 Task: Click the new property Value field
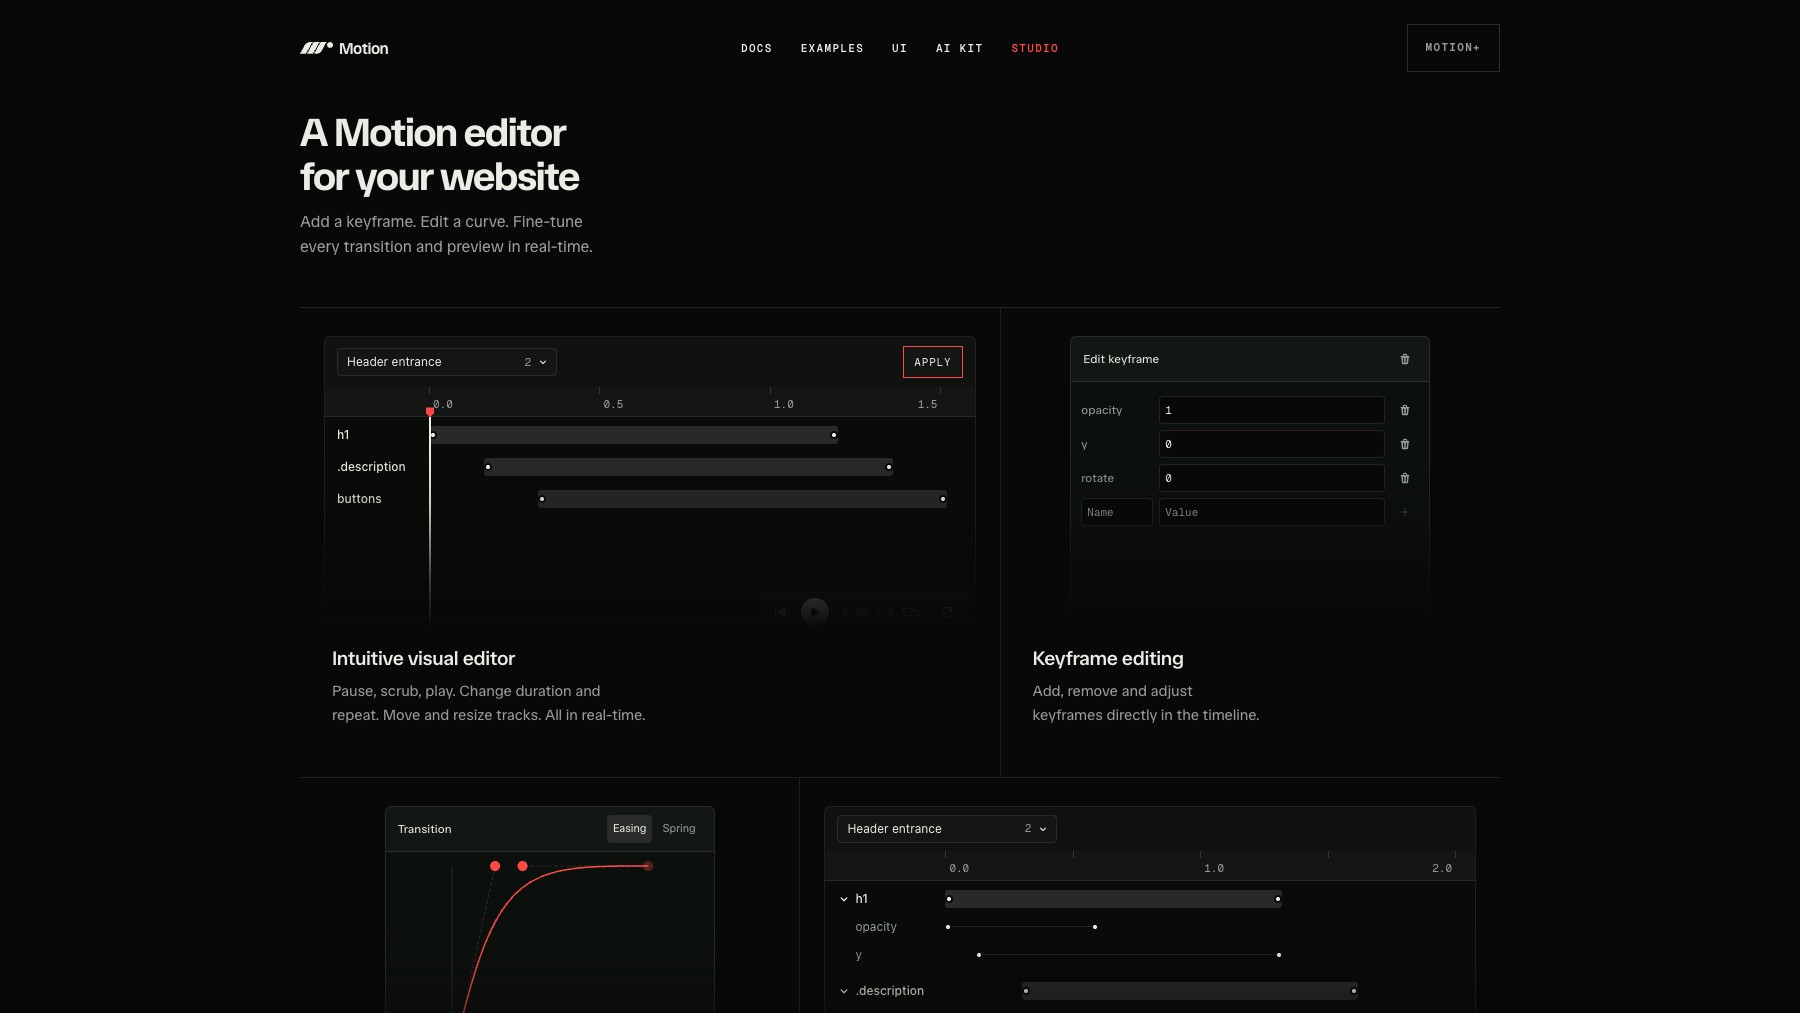[x=1272, y=512]
